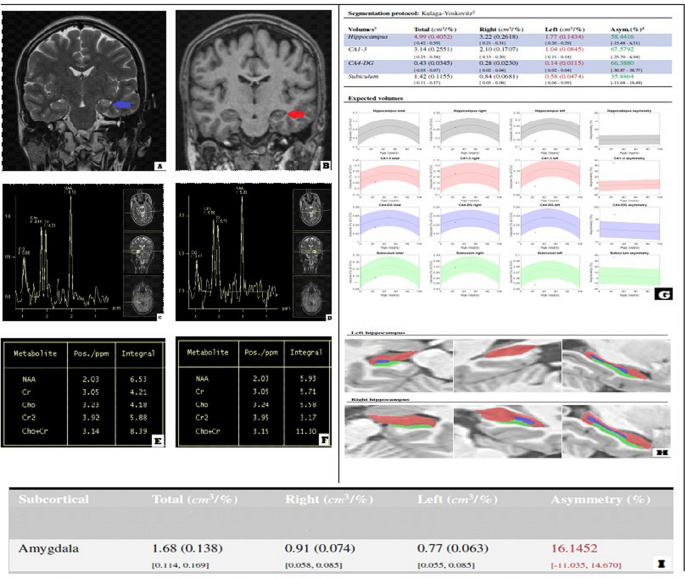Select the Cho integral value 5.58

pyautogui.click(x=308, y=405)
